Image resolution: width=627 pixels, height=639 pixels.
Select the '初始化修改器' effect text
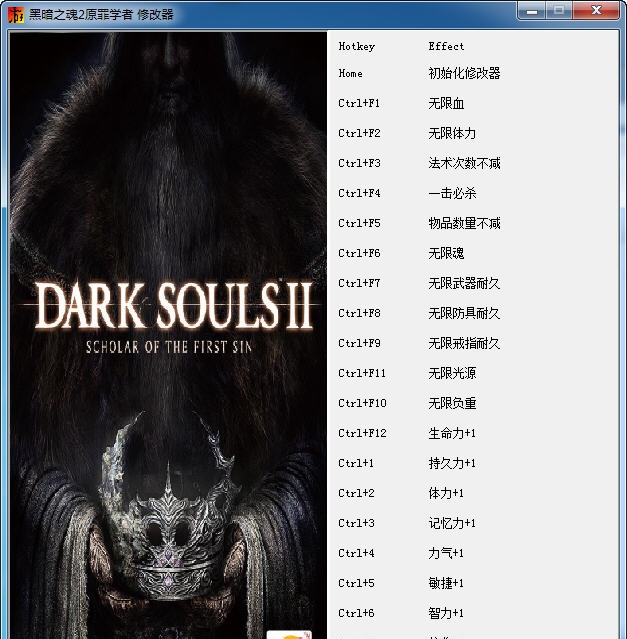pos(464,73)
